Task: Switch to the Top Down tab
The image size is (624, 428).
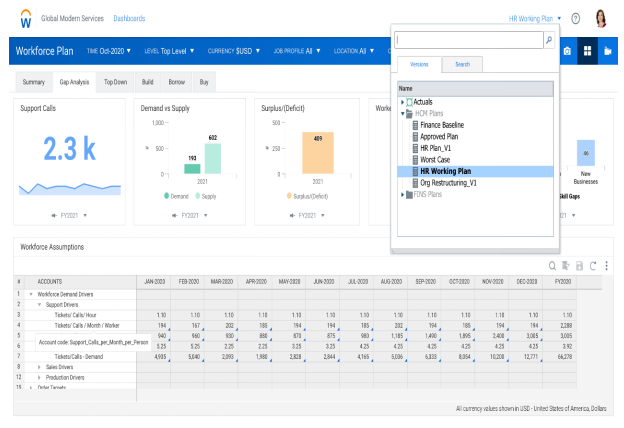Action: 115,82
